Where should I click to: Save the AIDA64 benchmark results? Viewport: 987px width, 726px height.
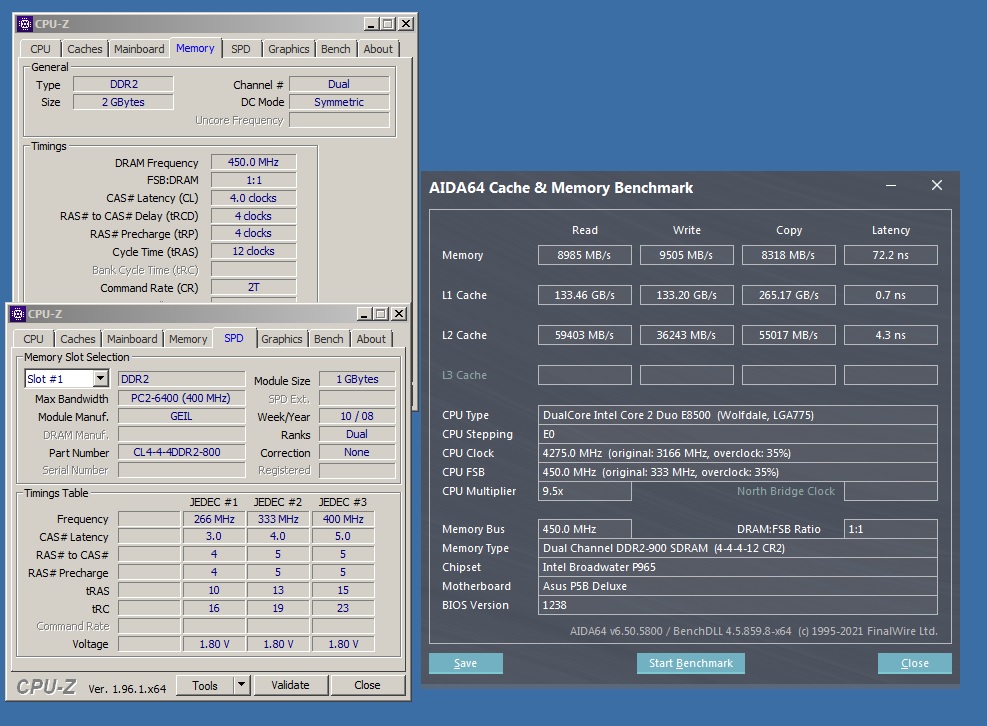pos(465,663)
